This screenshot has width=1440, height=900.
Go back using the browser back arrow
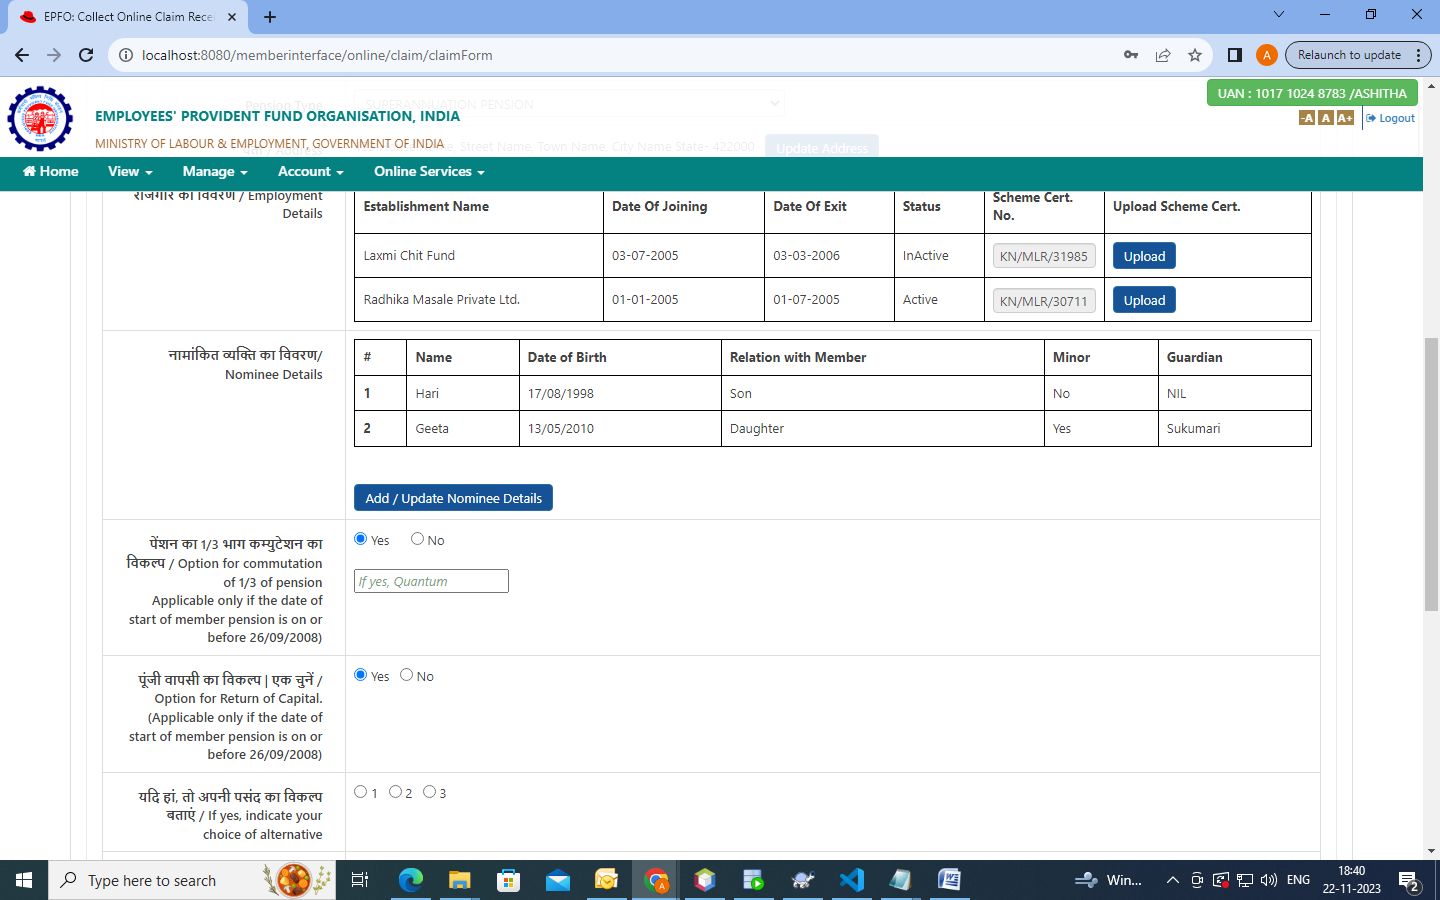[x=22, y=55]
